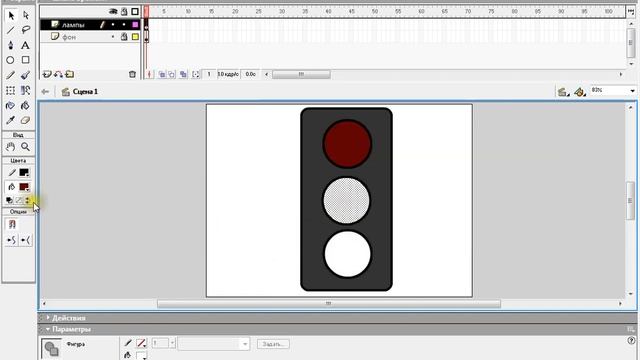The image size is (640, 360).
Task: Toggle show/hide all layers eye icon
Action: [113, 12]
